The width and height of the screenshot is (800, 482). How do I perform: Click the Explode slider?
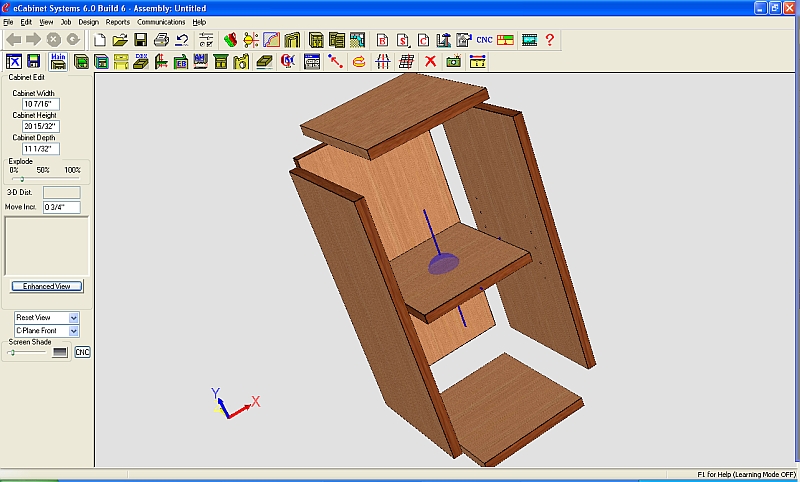coord(22,179)
